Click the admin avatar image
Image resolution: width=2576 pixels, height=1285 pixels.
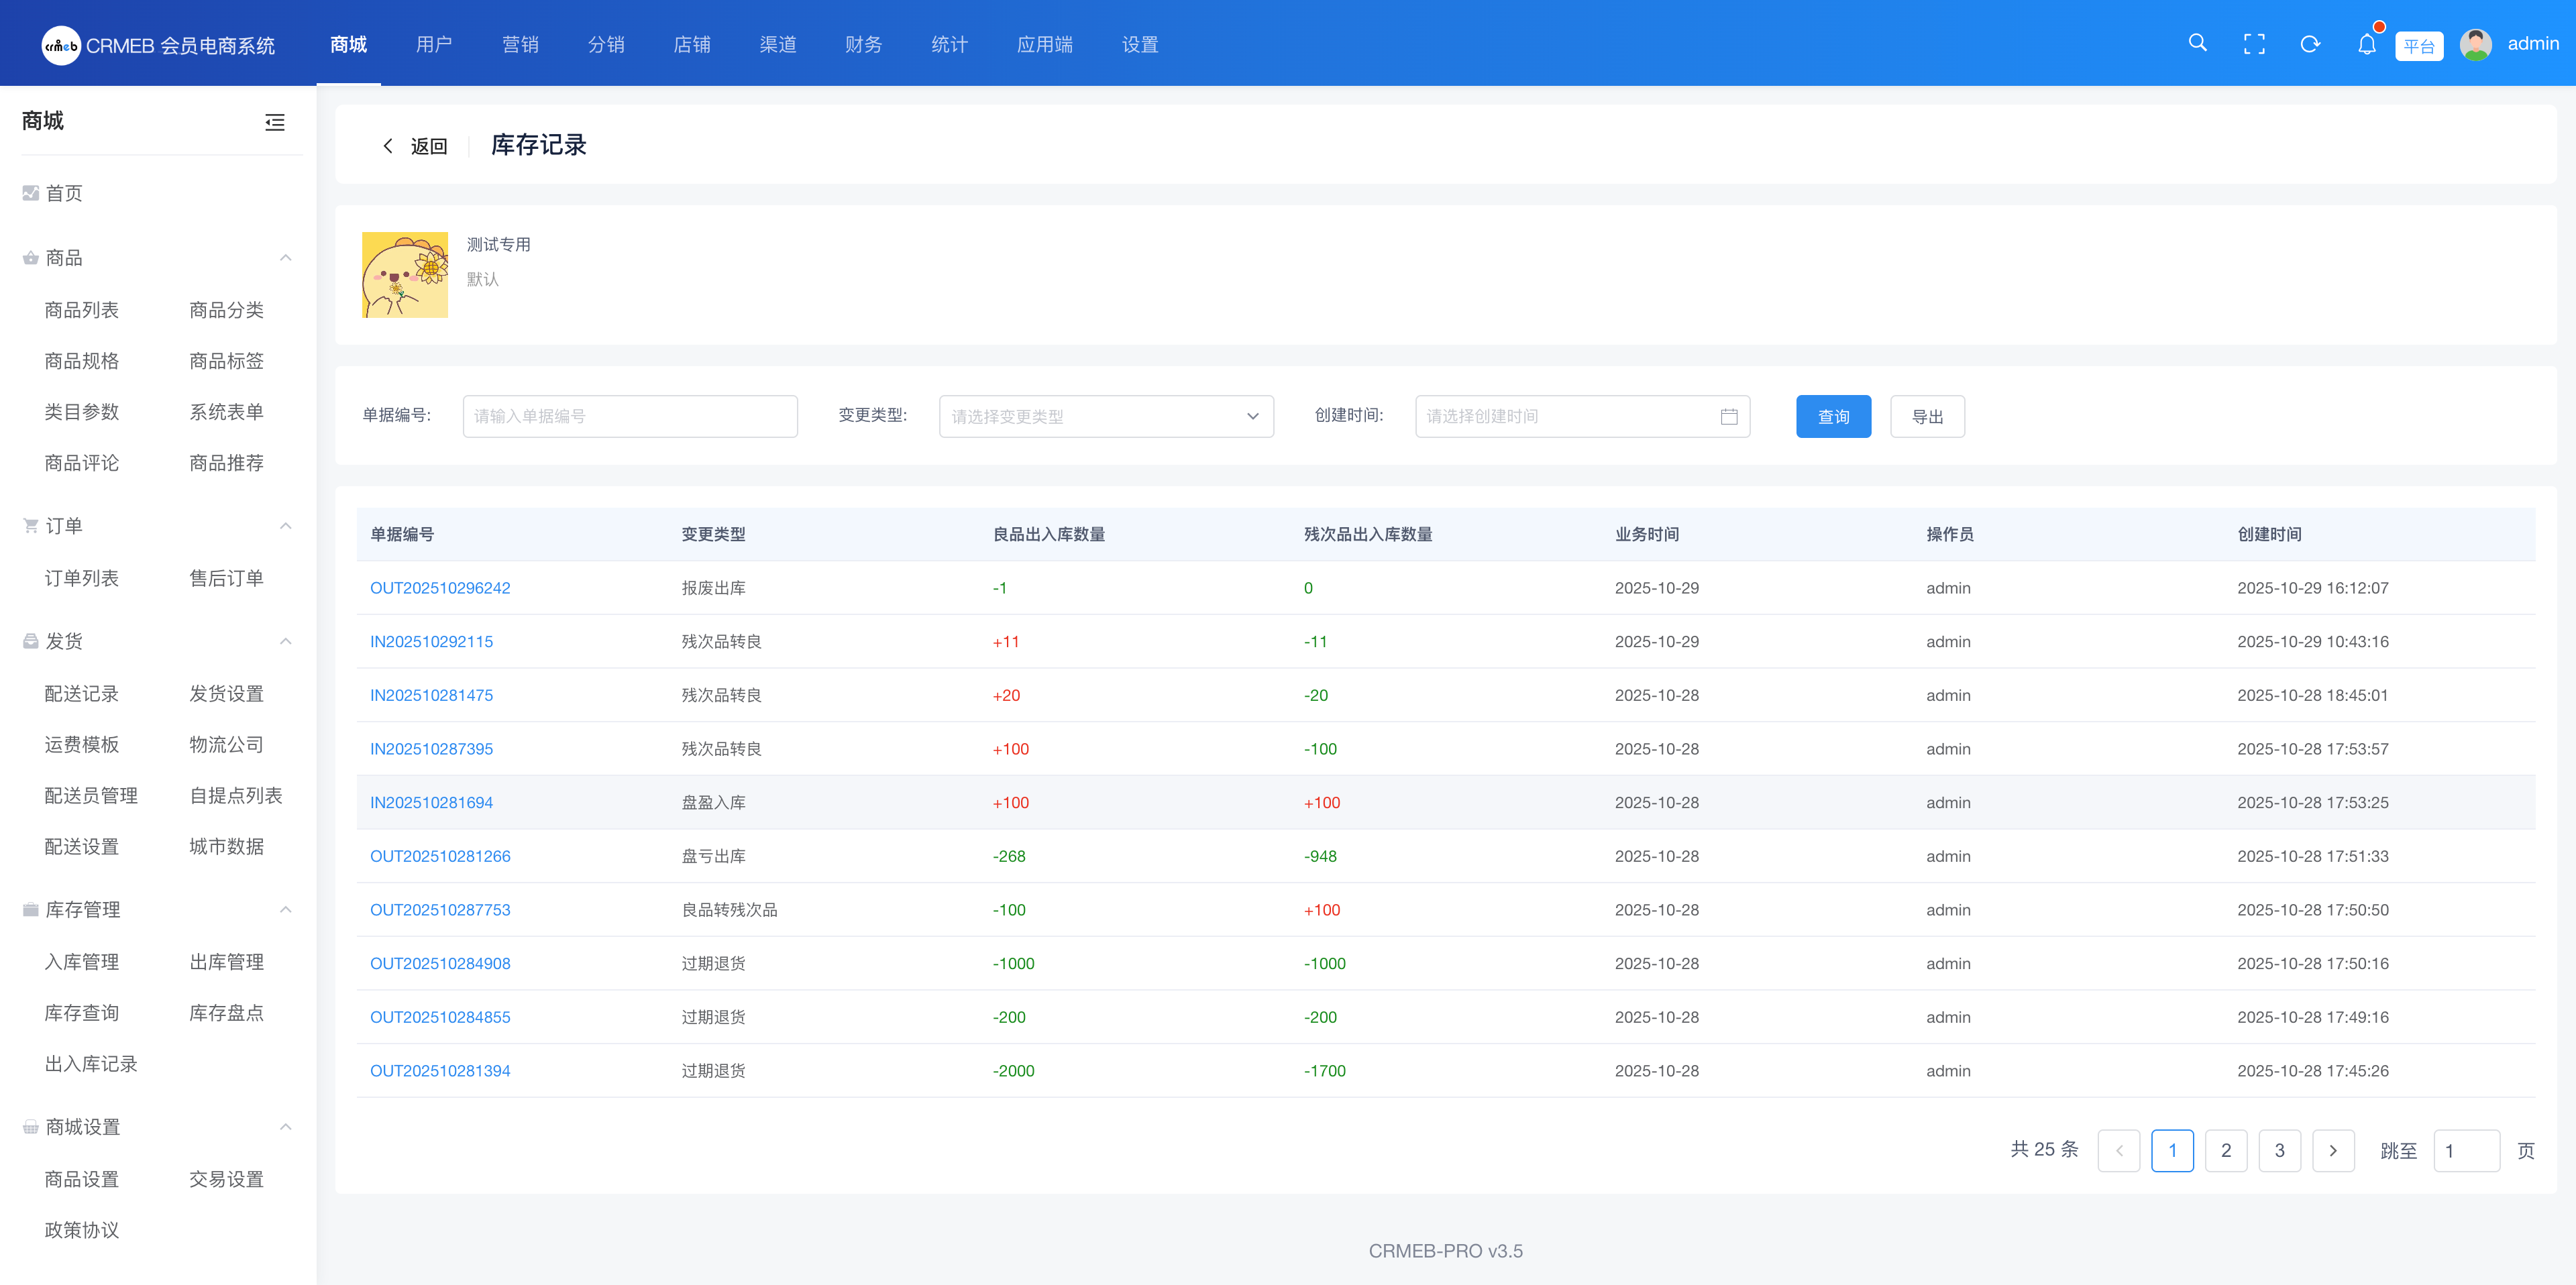tap(2475, 44)
